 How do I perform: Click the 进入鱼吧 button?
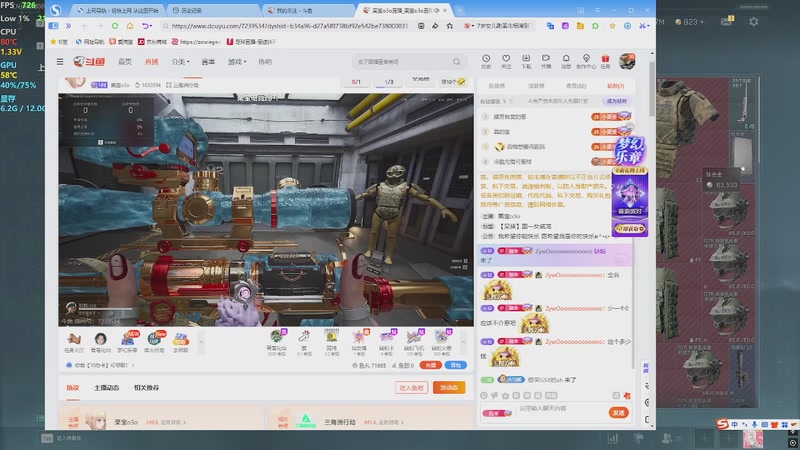tap(411, 388)
